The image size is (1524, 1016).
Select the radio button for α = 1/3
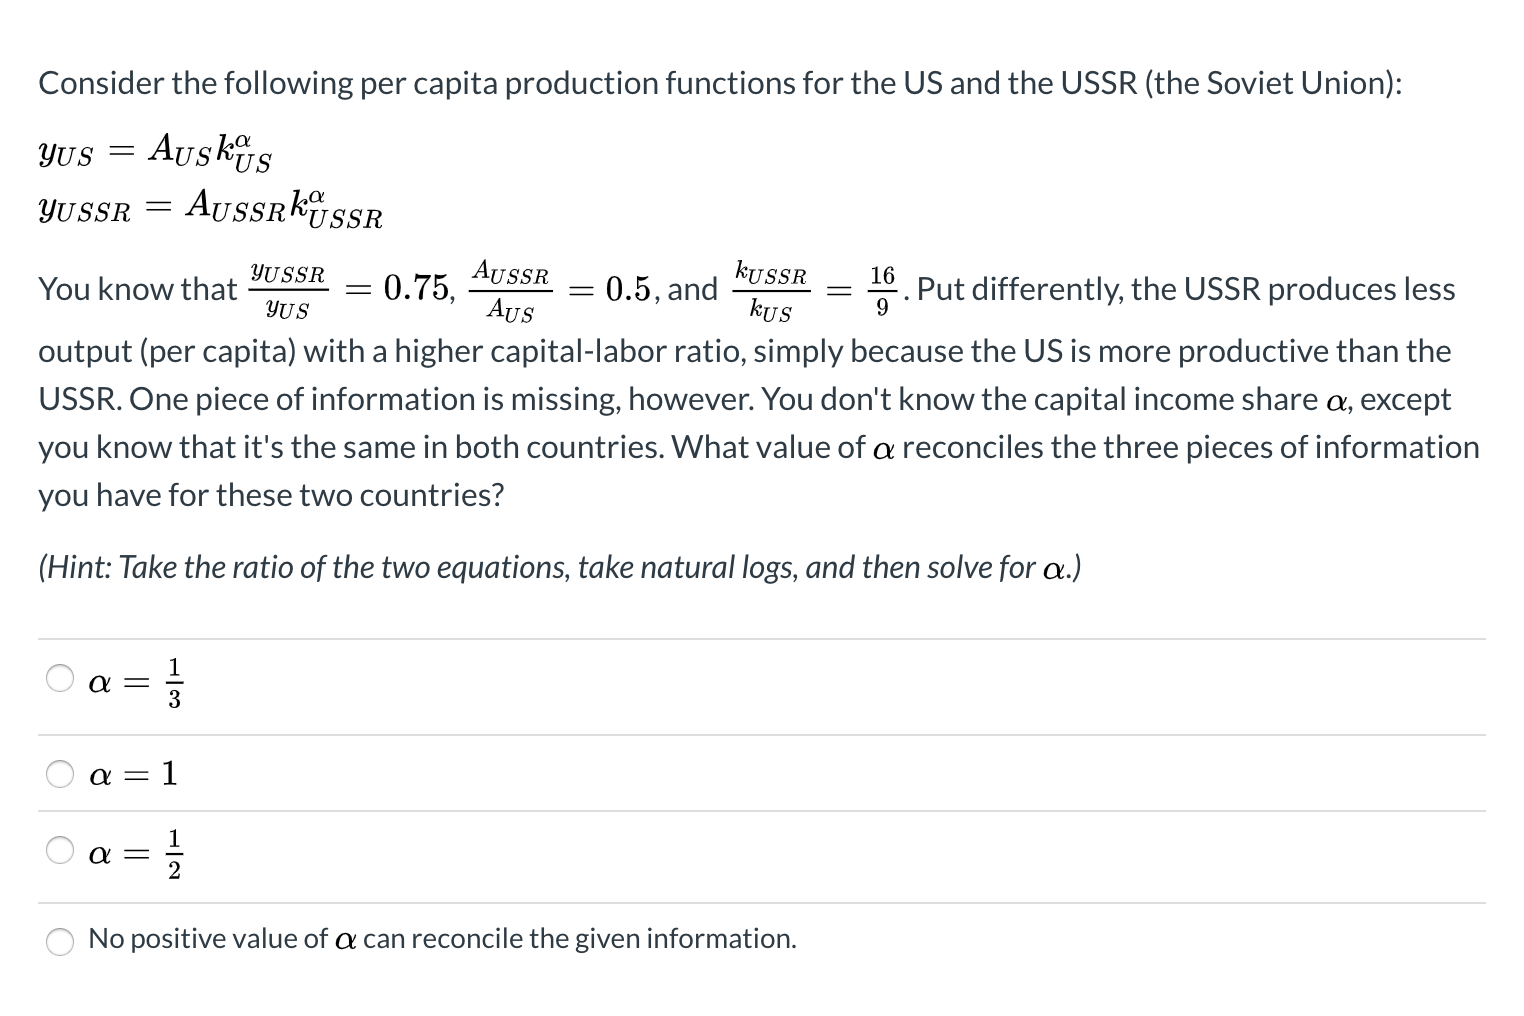pyautogui.click(x=59, y=677)
